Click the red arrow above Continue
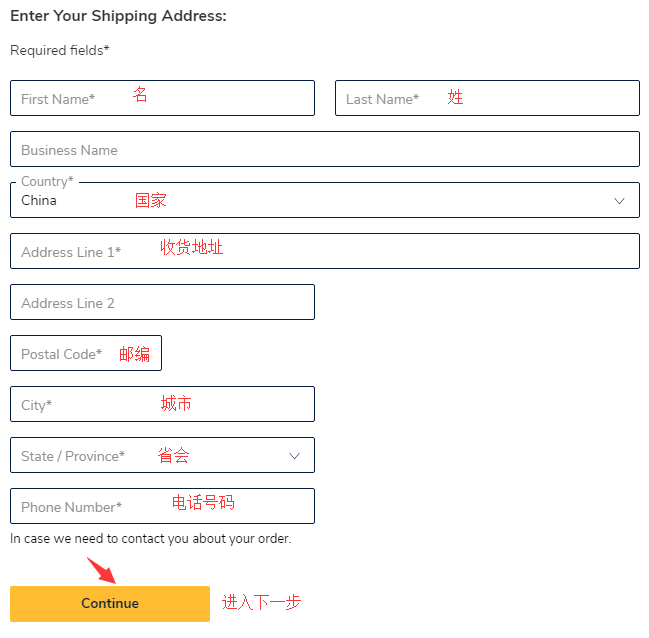This screenshot has width=649, height=638. click(x=101, y=570)
